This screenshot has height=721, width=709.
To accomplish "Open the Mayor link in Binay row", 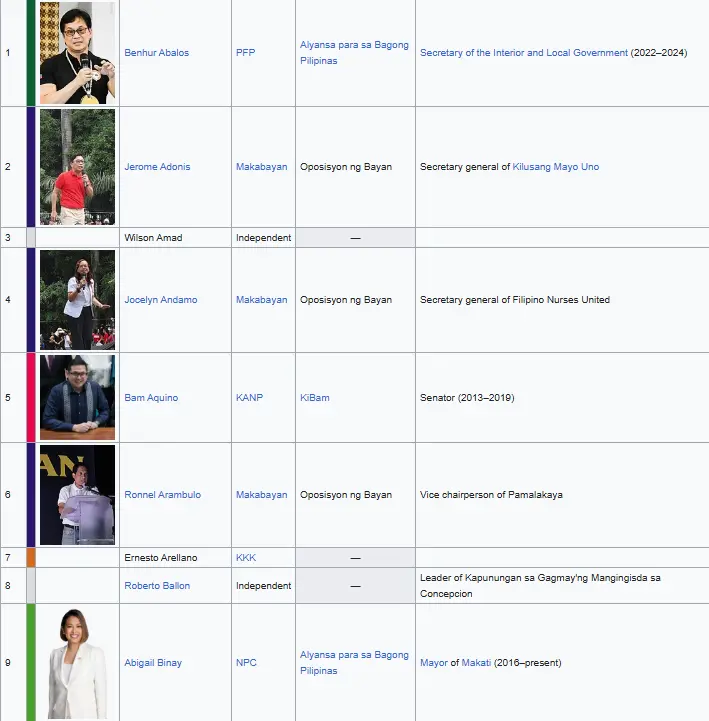I will [434, 663].
